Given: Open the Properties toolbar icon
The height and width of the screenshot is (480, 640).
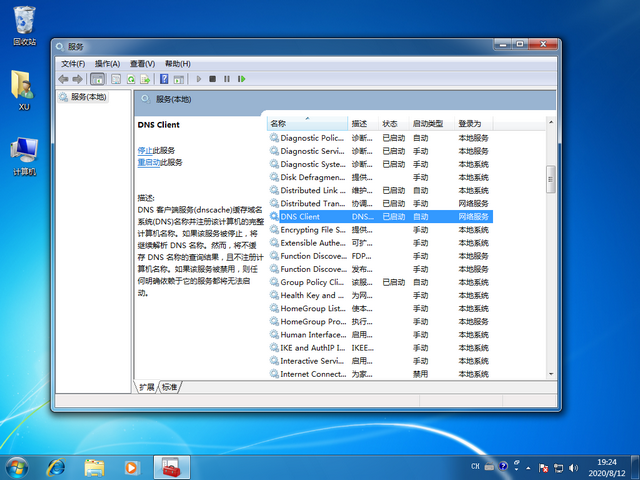Looking at the screenshot, I should coord(116,79).
